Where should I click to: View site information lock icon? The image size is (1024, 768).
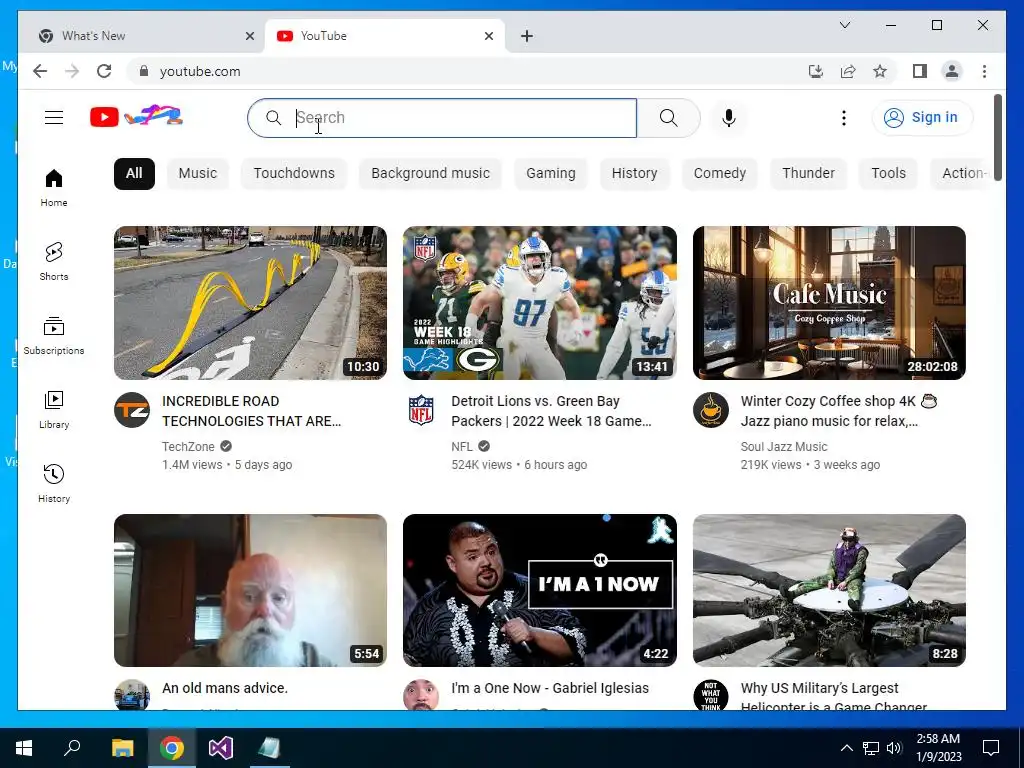[144, 71]
